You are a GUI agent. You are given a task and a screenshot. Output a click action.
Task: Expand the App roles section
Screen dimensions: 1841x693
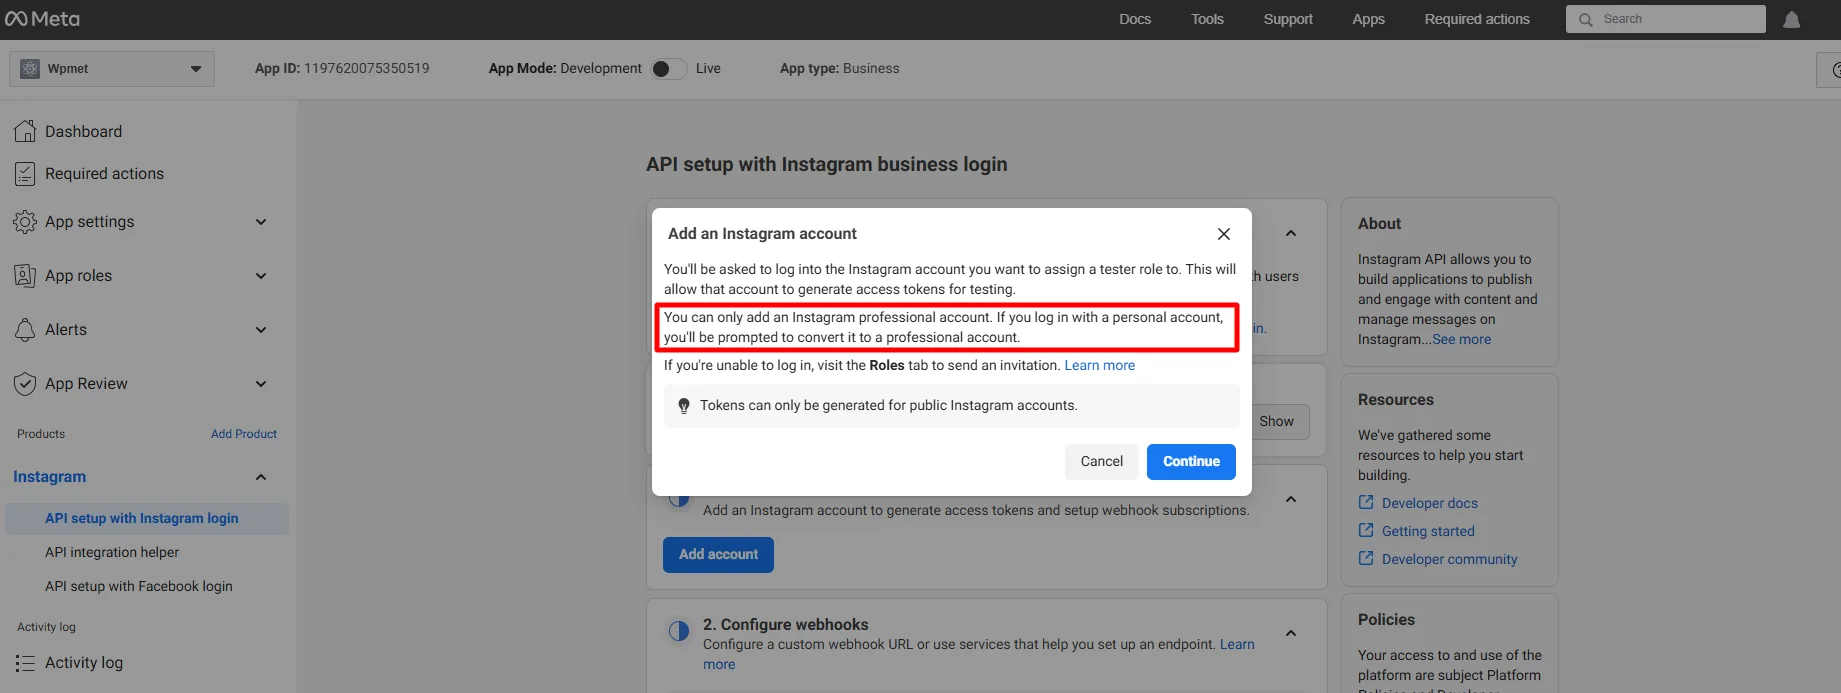[261, 276]
